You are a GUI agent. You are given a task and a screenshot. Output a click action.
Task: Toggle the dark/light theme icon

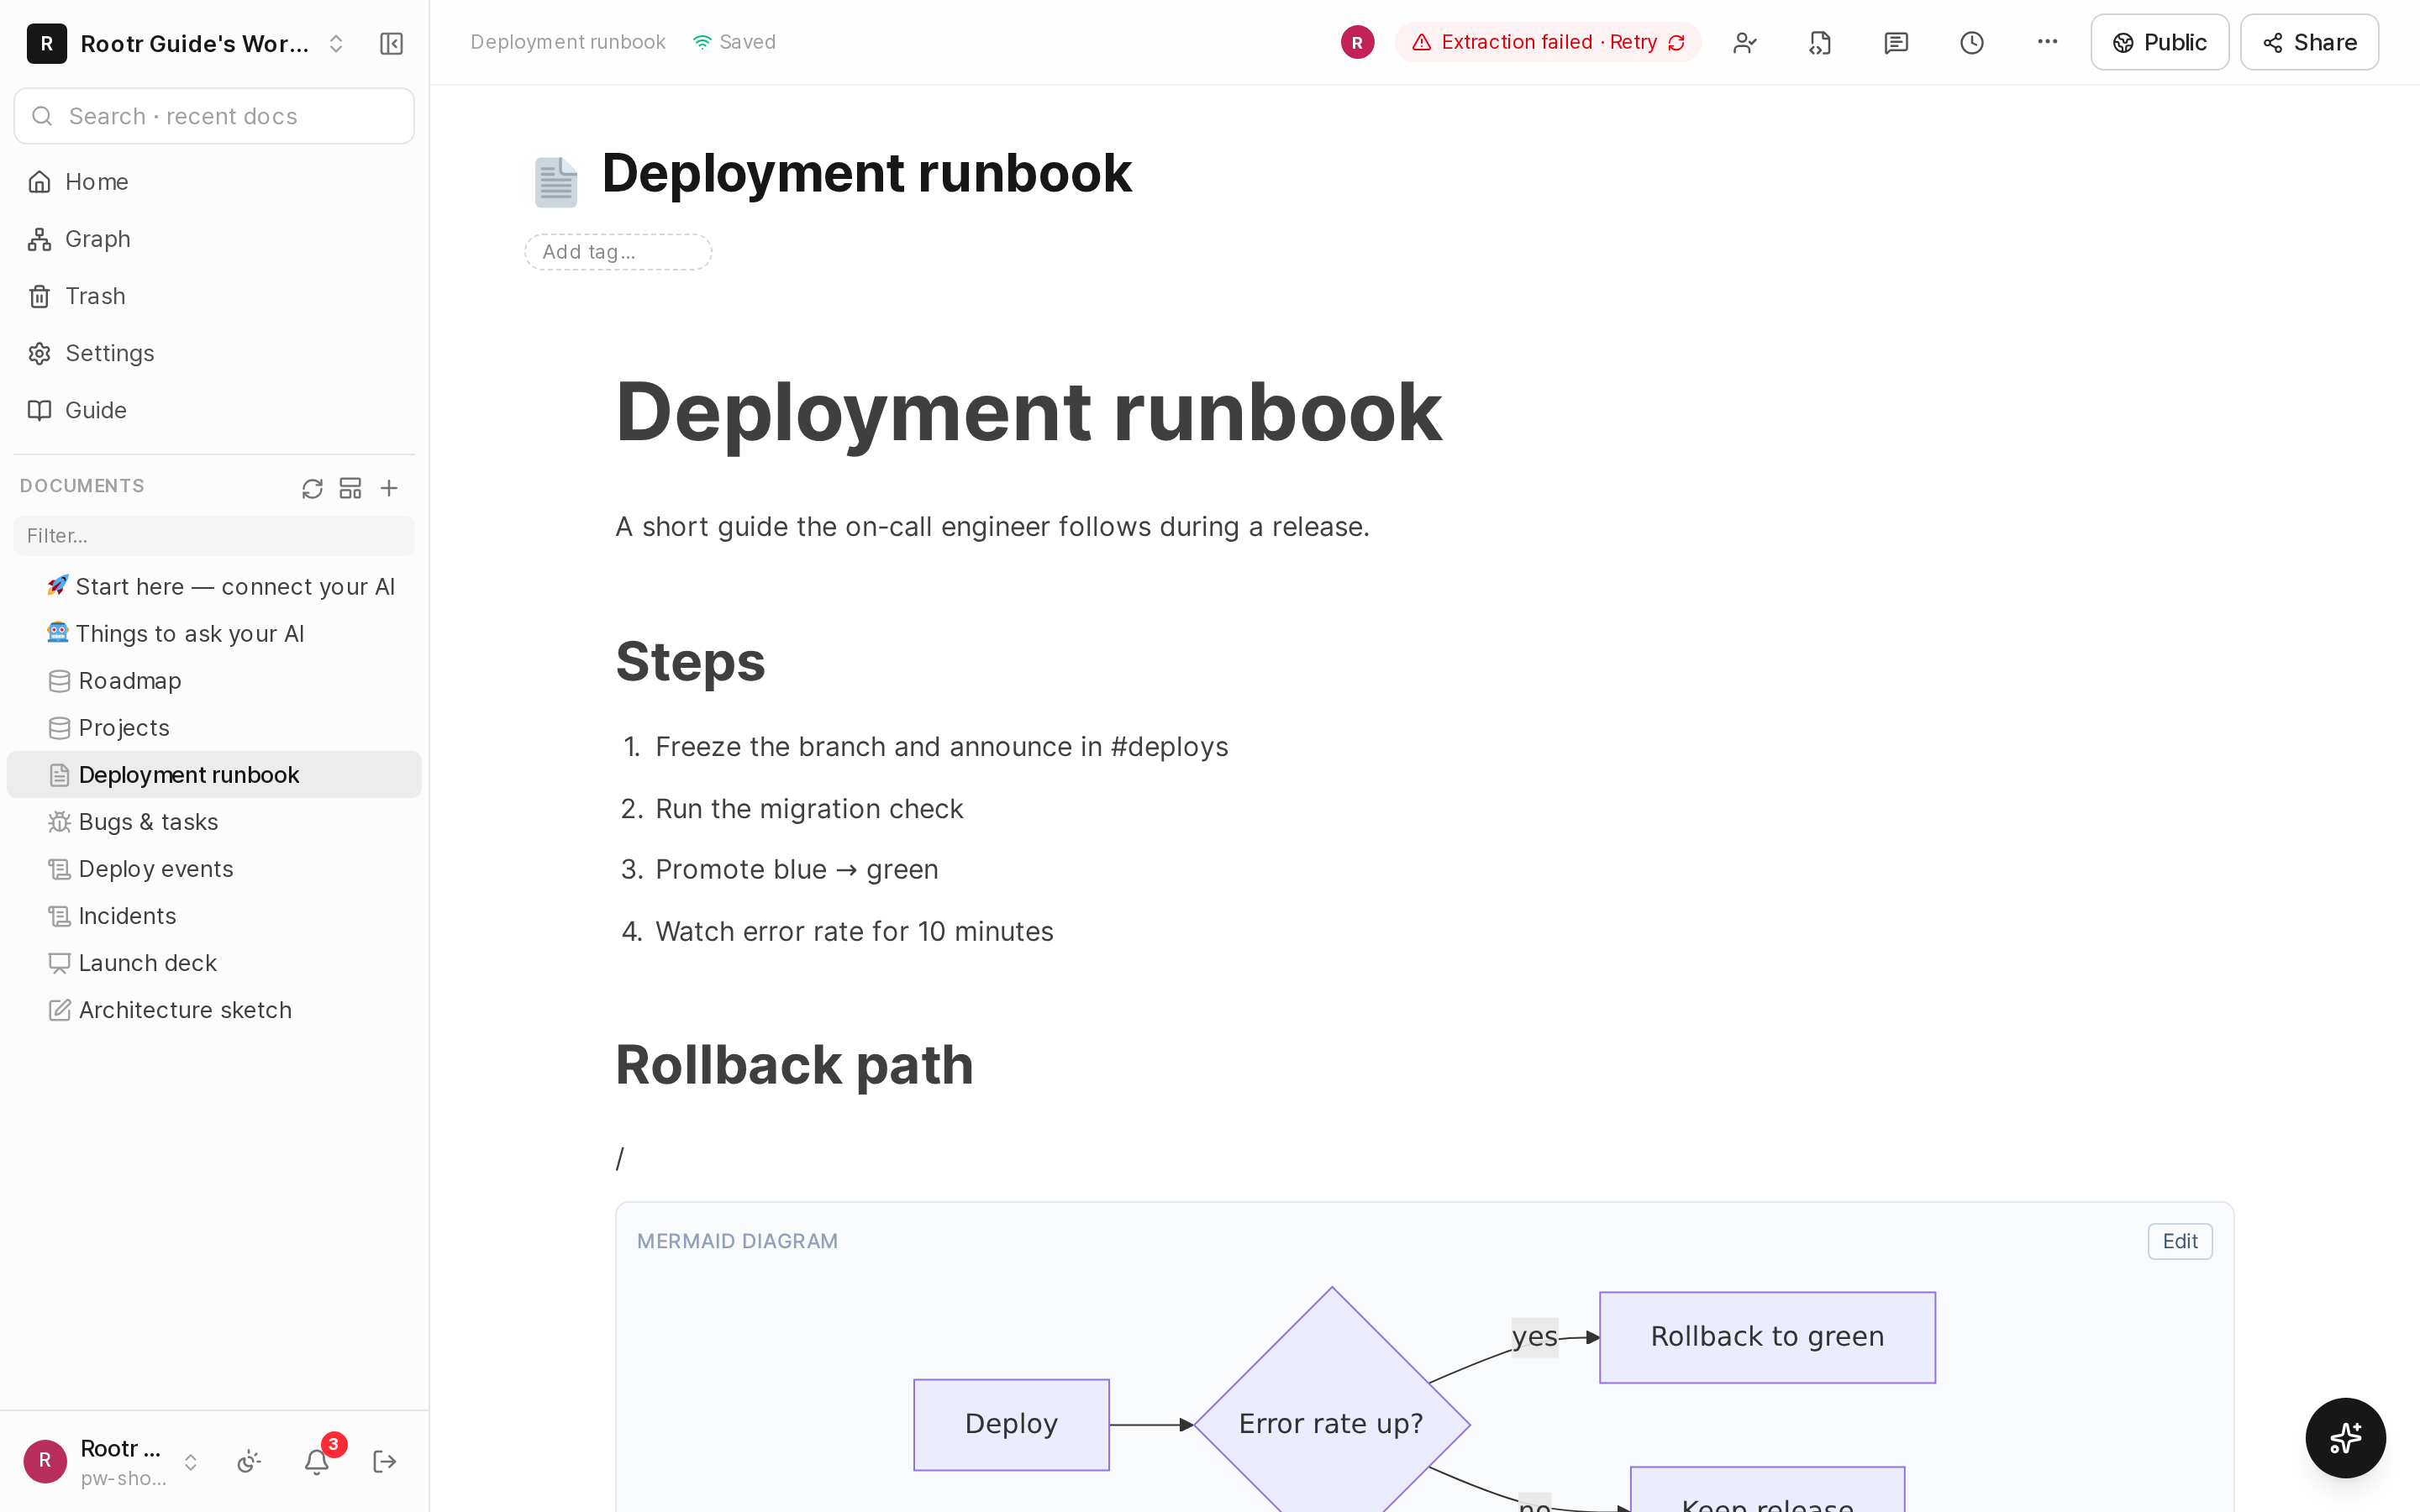click(249, 1462)
